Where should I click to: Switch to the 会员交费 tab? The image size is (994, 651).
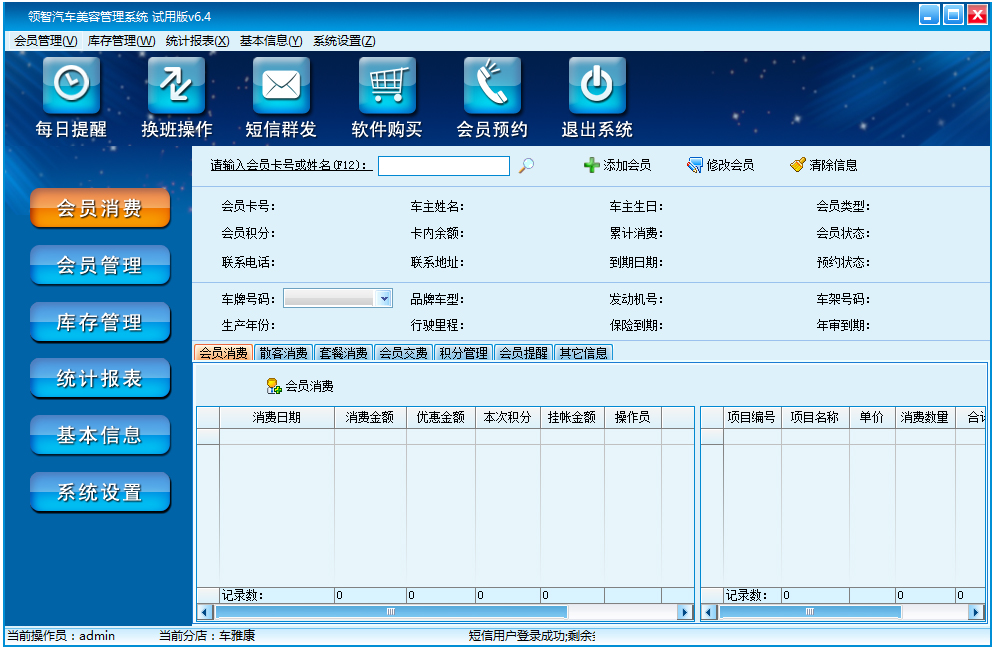click(x=404, y=353)
